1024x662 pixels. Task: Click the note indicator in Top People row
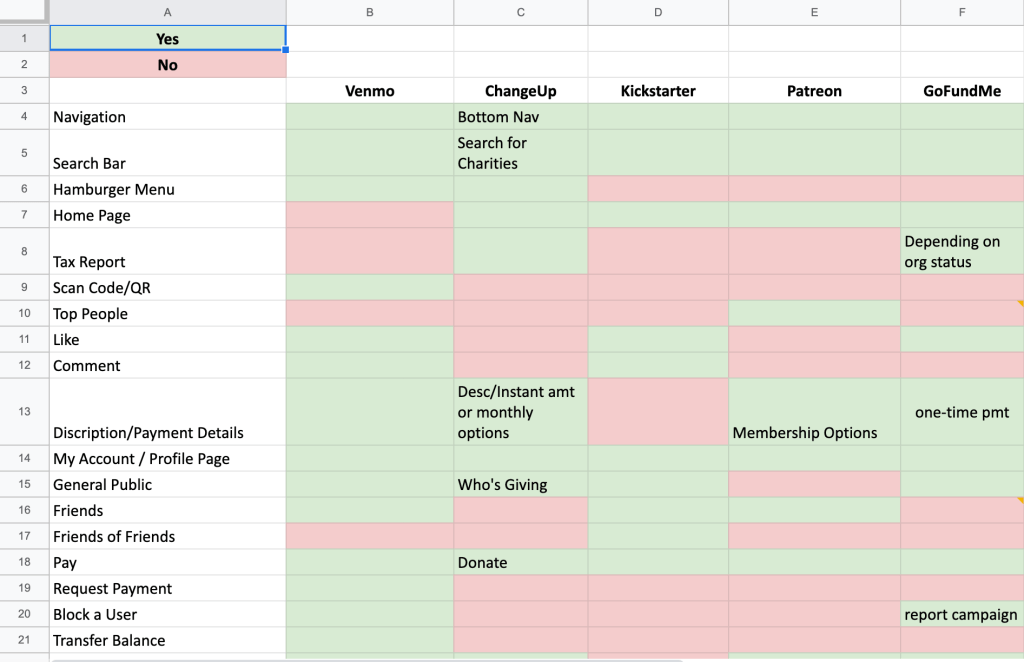pos(1019,303)
